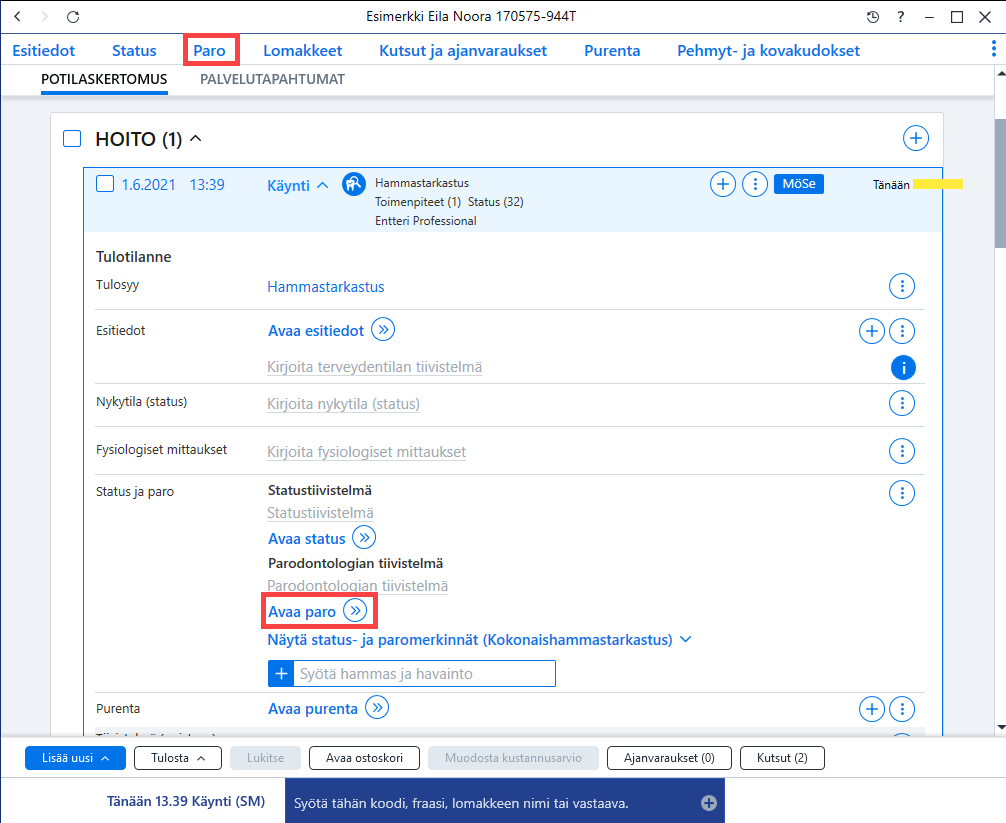This screenshot has height=823, width=1006.
Task: Click the Statustiivistelmä text field
Action: coord(320,513)
